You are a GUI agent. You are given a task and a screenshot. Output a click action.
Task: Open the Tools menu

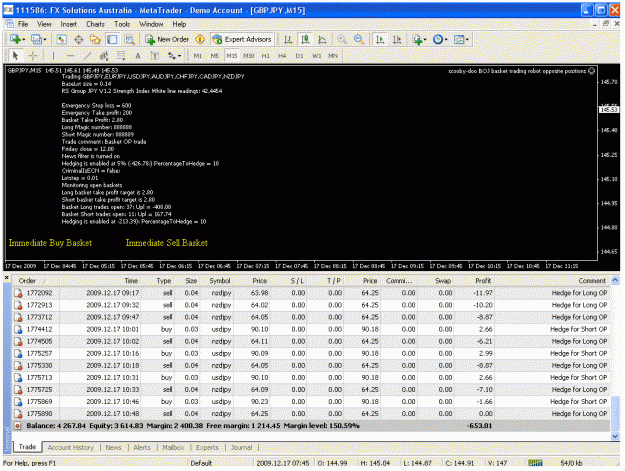click(x=122, y=24)
